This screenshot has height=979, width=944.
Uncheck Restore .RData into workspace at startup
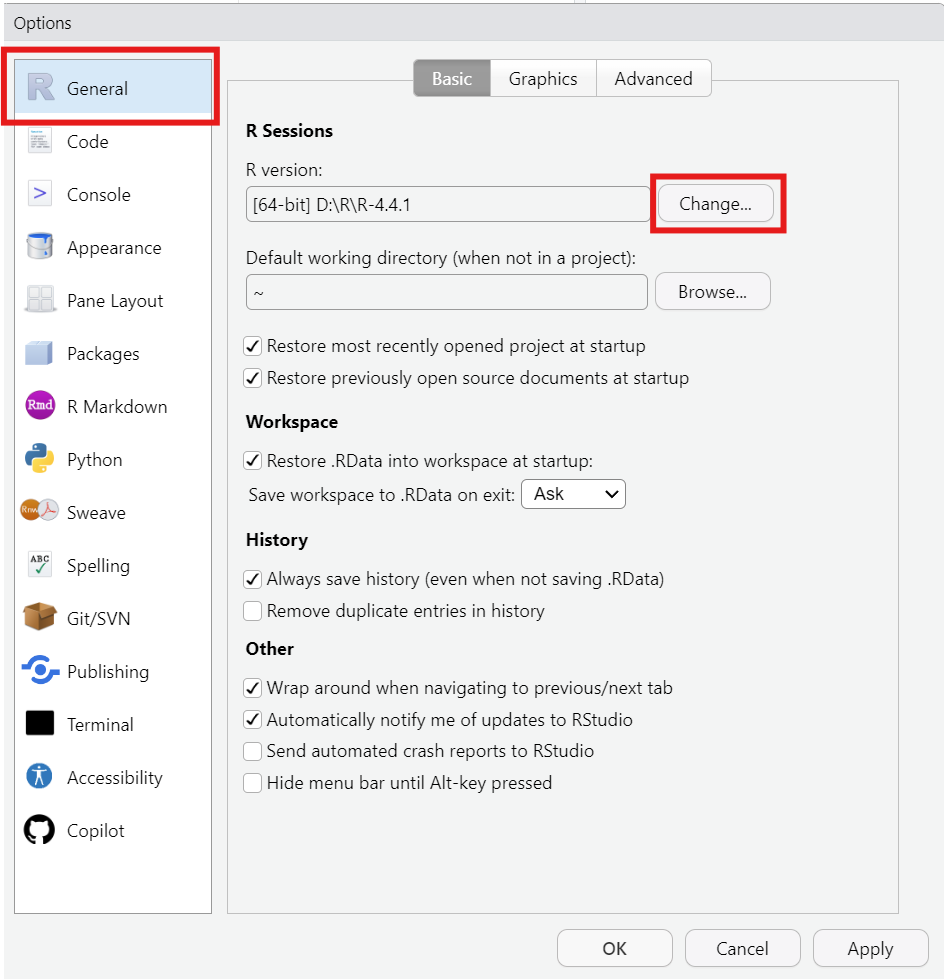pyautogui.click(x=252, y=461)
